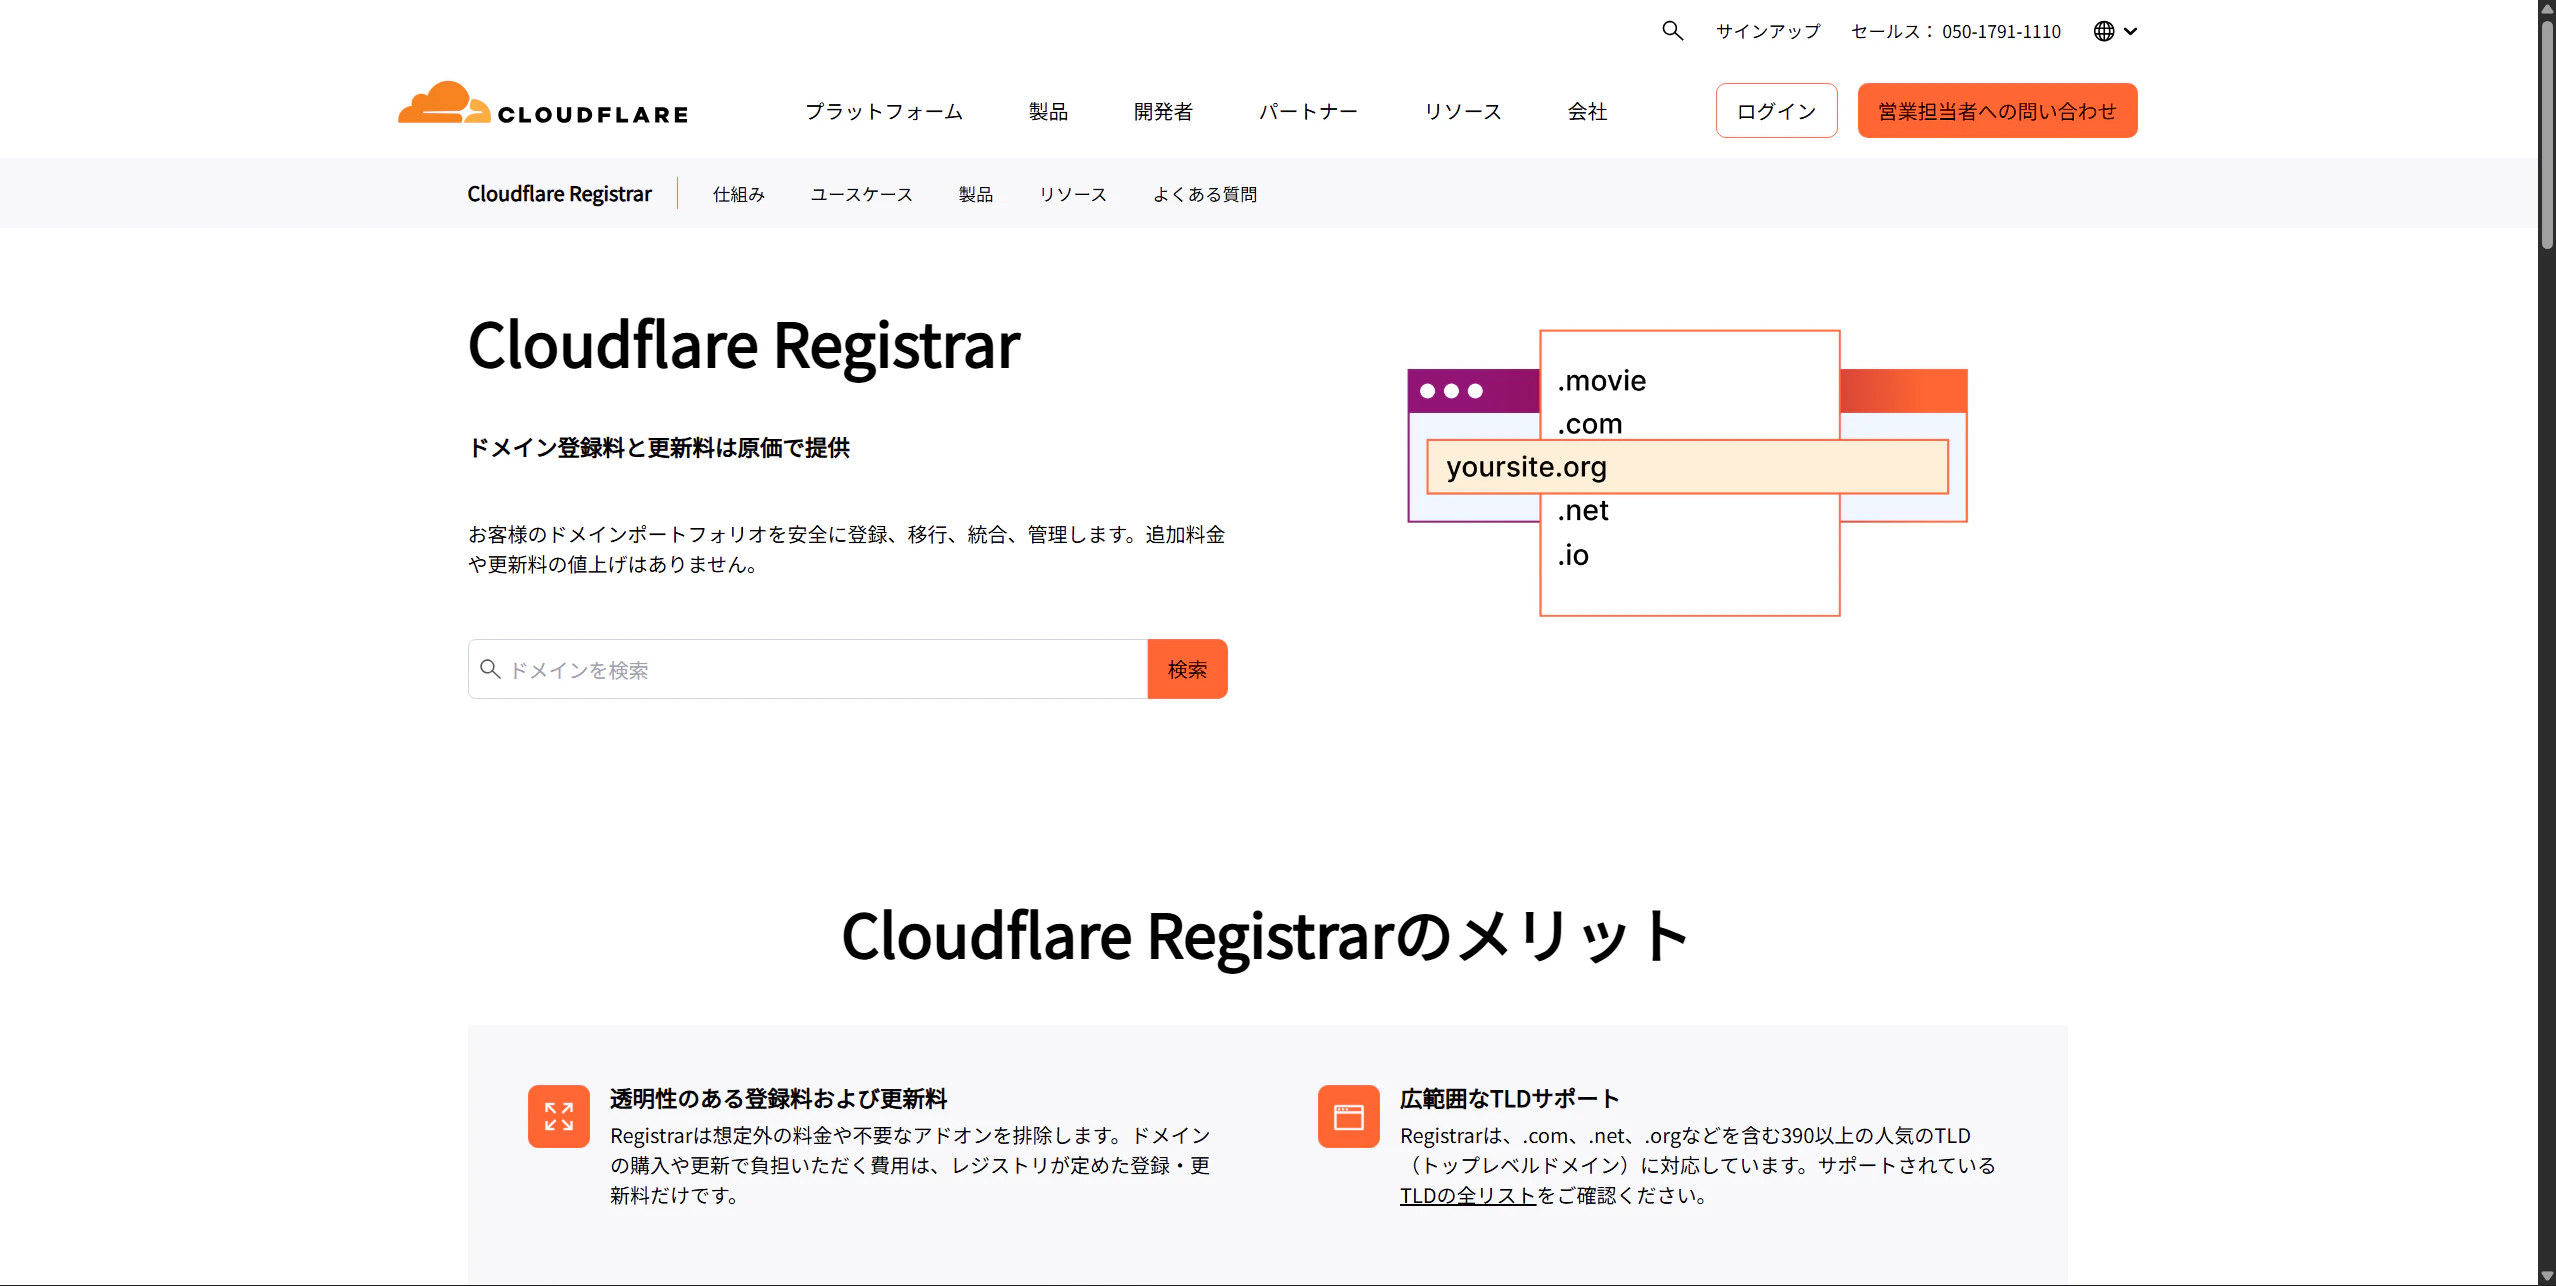Open the globe language selector
The height and width of the screenshot is (1286, 2556).
click(x=2115, y=31)
